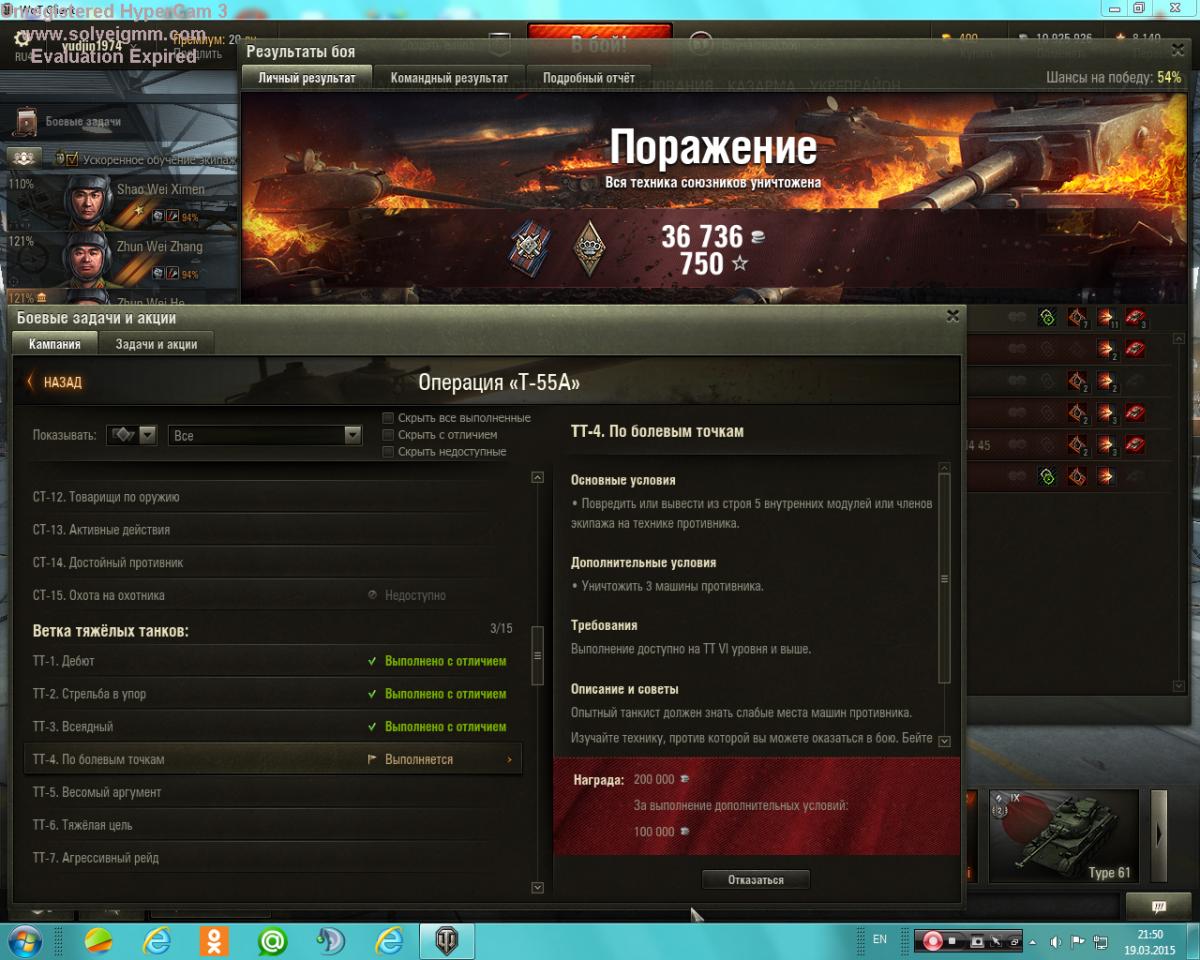Click the tank carousel next arrow
The height and width of the screenshot is (960, 1200).
coord(1158,834)
